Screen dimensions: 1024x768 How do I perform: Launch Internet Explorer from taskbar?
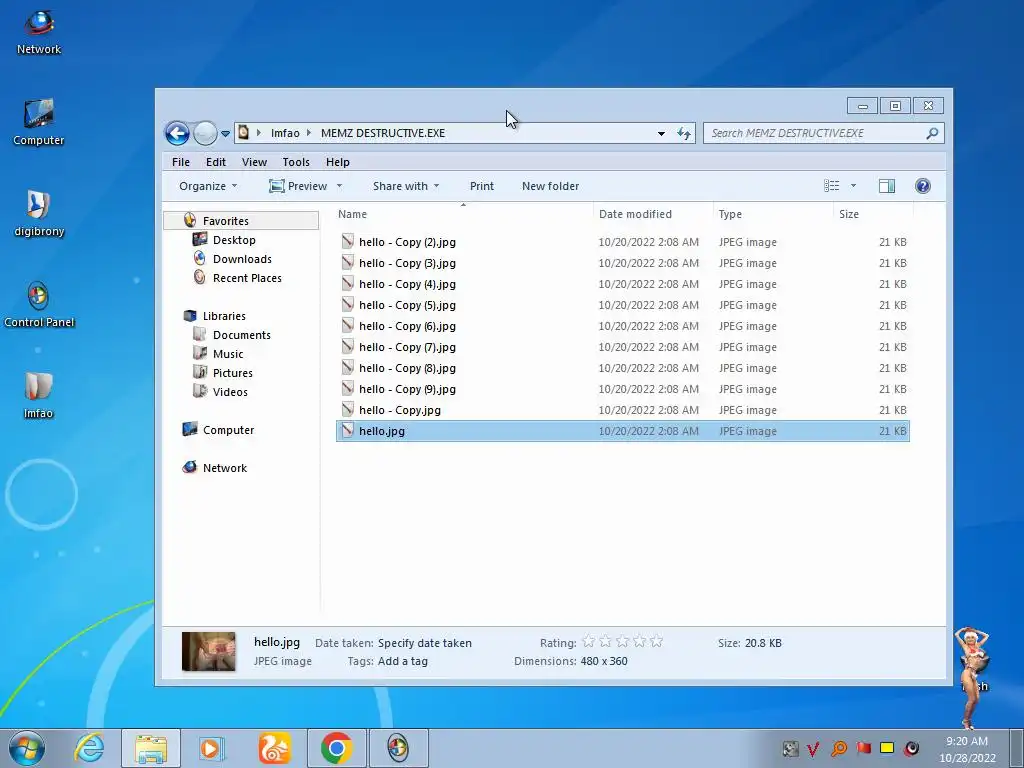89,748
